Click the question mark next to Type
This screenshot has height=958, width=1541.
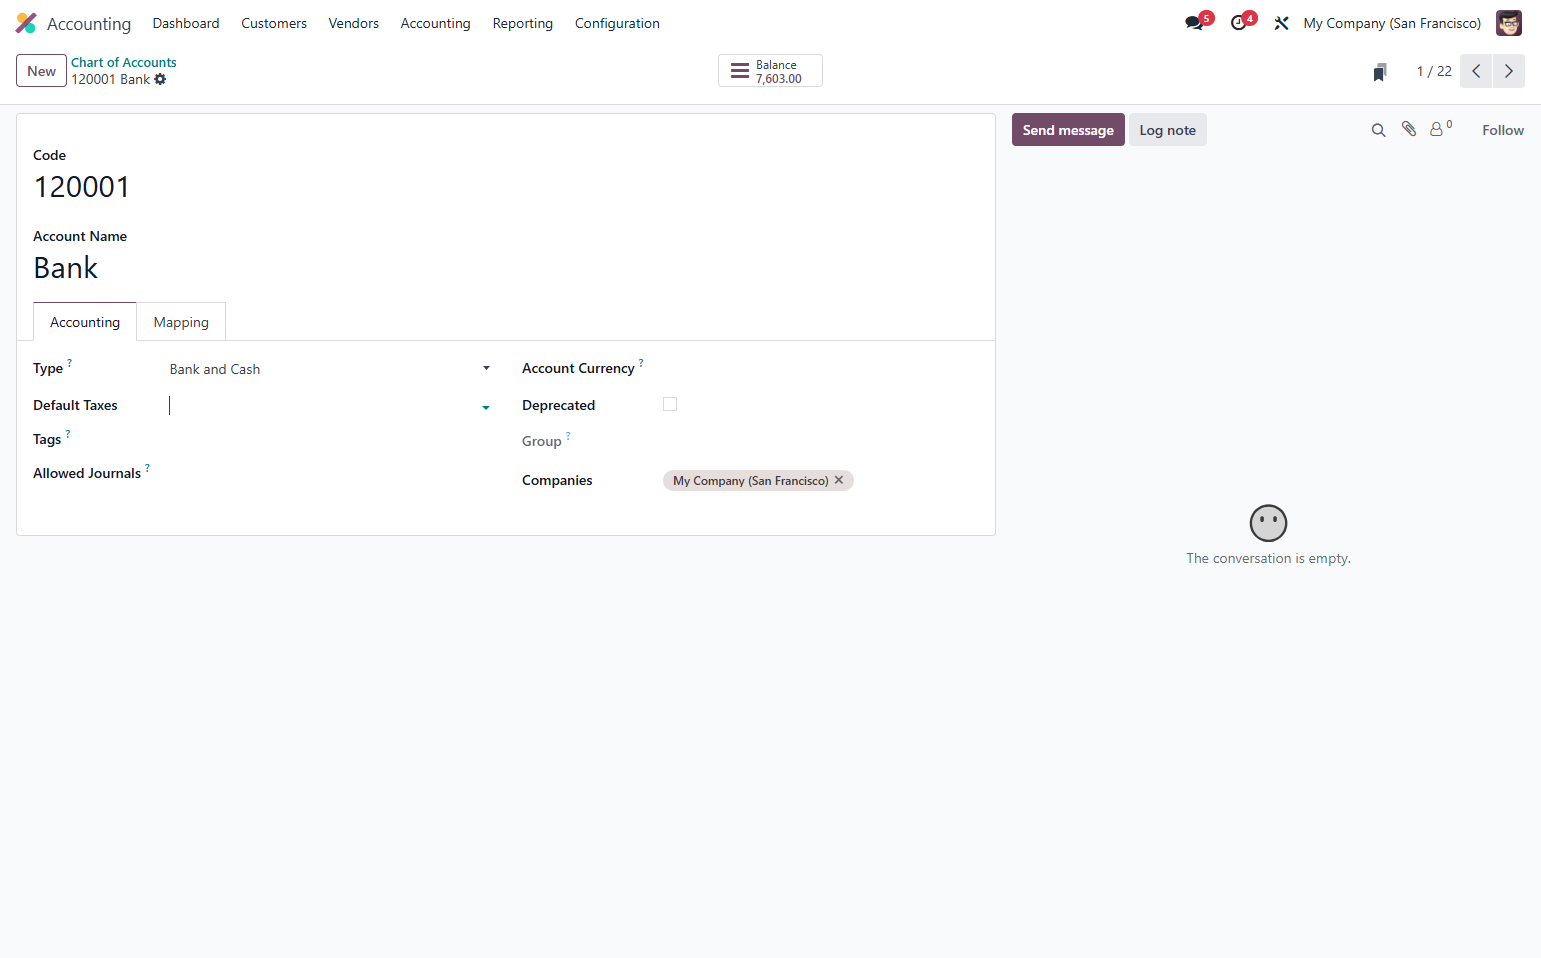click(69, 362)
